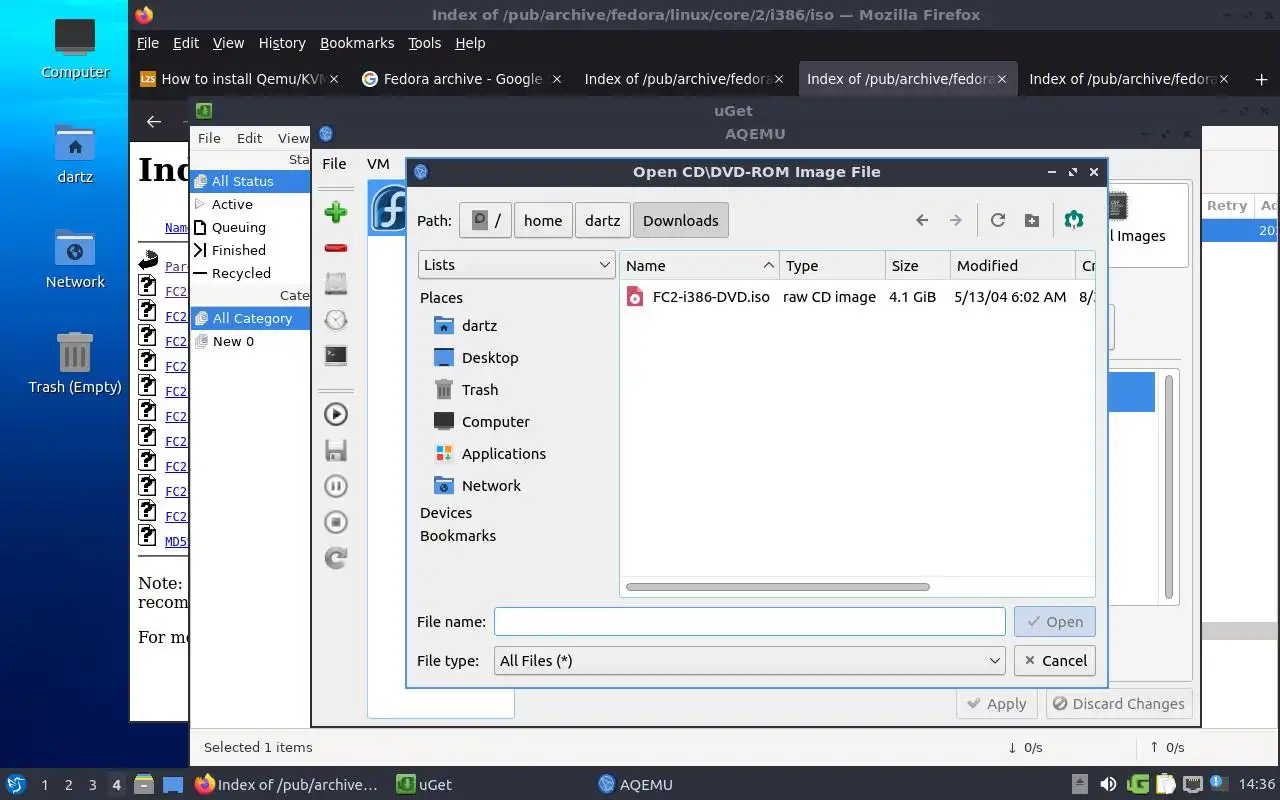1280x800 pixels.
Task: Click the red minus Delete VM icon in AQEMU
Action: (x=336, y=248)
